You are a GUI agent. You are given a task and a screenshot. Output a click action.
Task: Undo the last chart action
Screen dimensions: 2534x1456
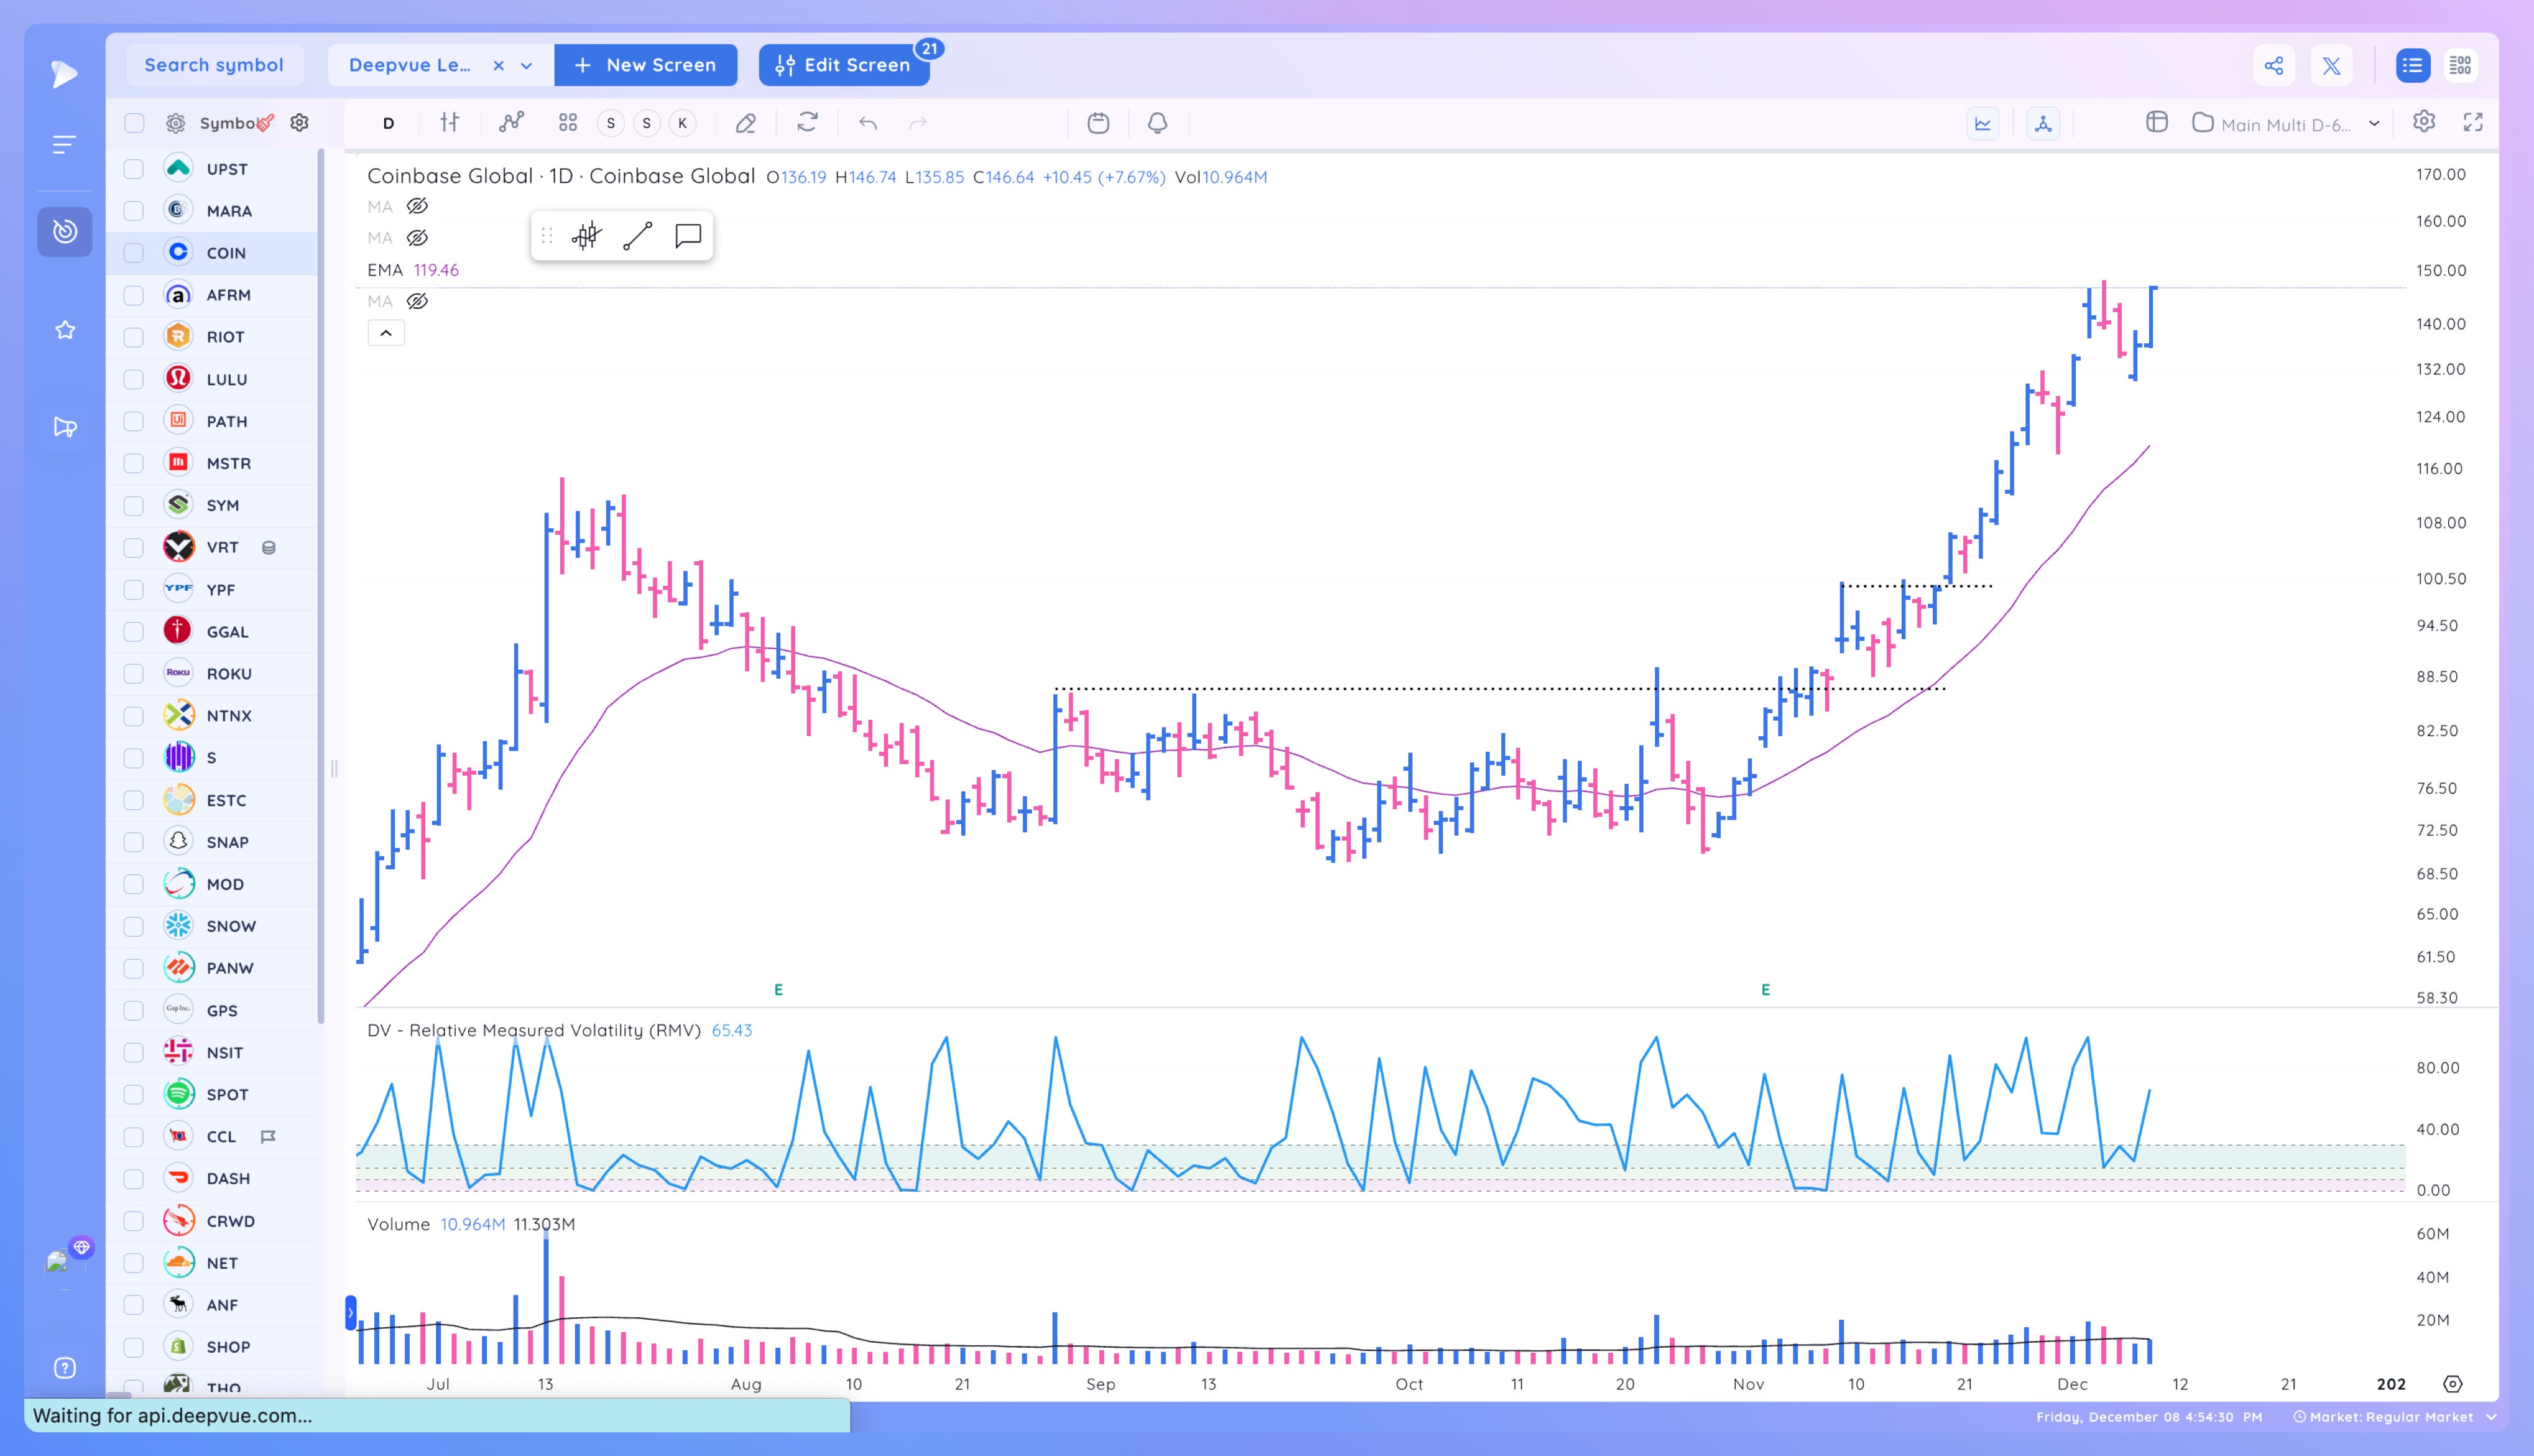click(x=868, y=123)
